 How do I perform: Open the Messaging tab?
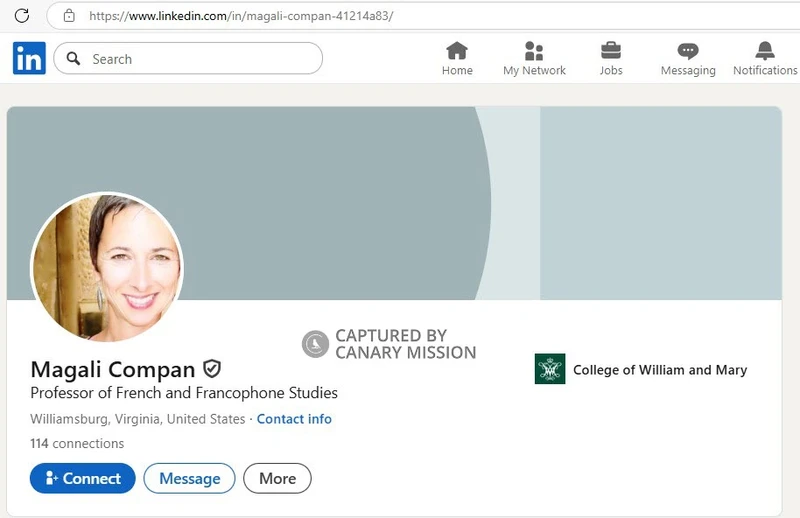(x=688, y=59)
